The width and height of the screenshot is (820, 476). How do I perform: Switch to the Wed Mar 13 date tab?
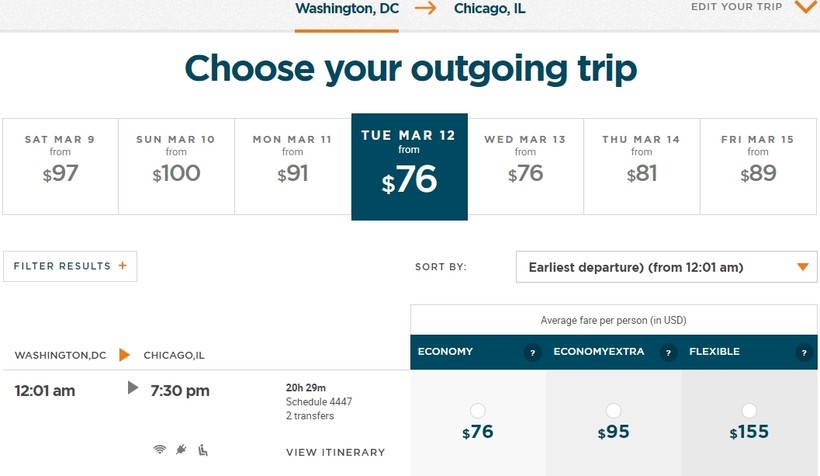525,166
